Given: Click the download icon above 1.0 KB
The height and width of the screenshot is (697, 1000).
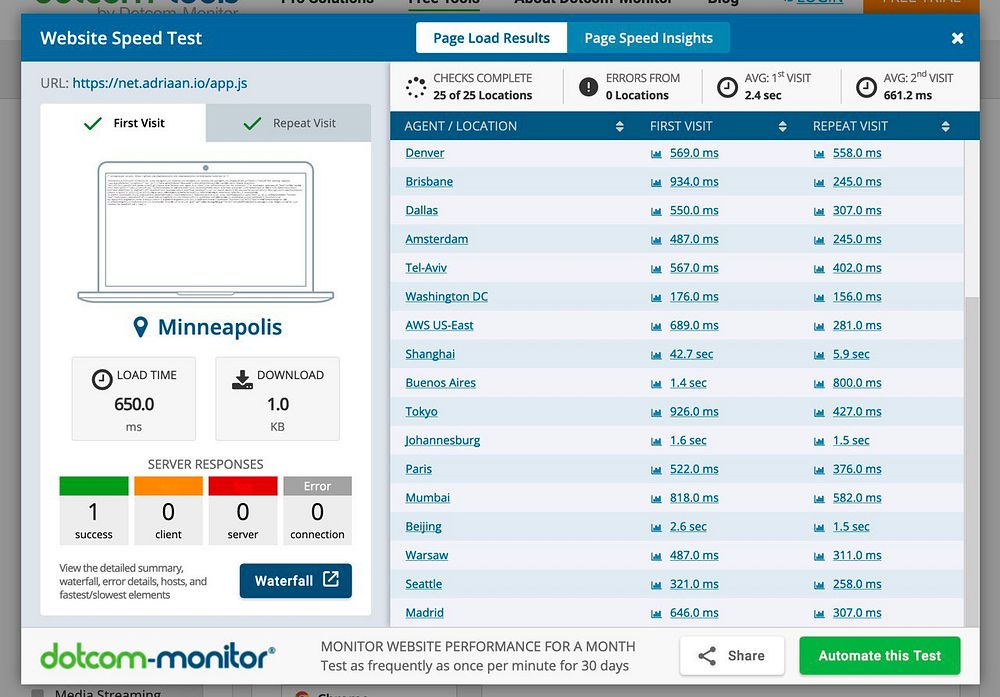Looking at the screenshot, I should click(x=242, y=379).
